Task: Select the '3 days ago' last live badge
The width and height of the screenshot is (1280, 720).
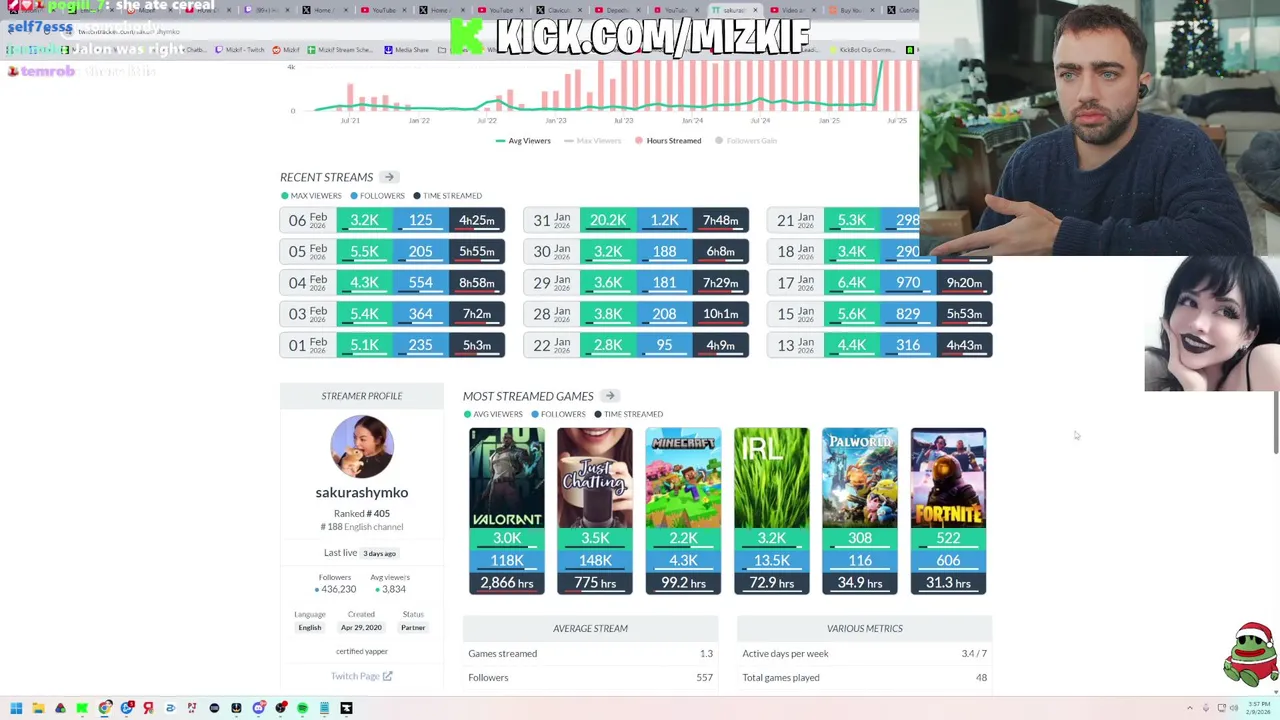Action: (x=379, y=553)
